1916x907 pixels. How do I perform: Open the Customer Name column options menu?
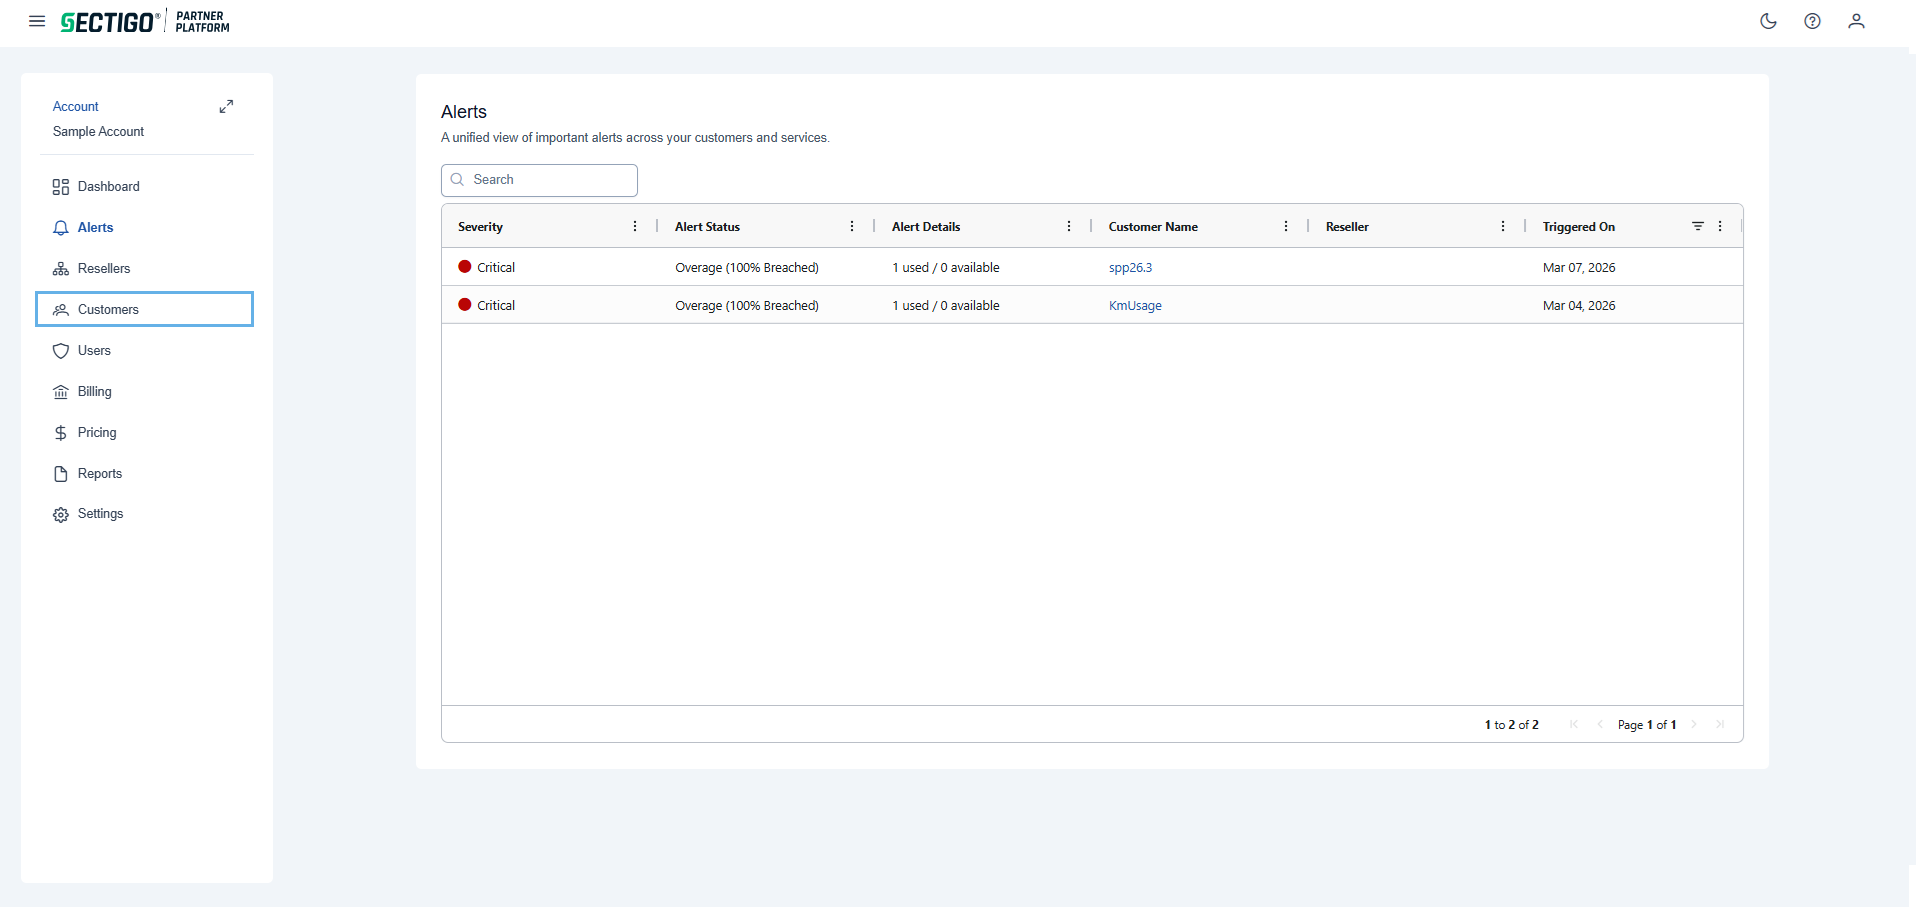coord(1286,226)
